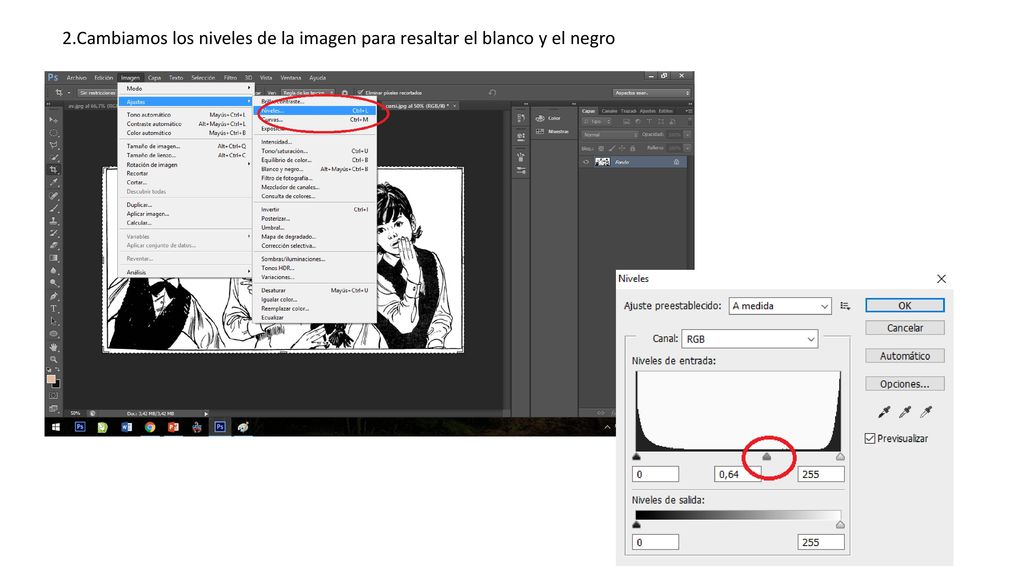The image size is (1024, 576).
Task: Select the Eraser tool
Action: 54,246
